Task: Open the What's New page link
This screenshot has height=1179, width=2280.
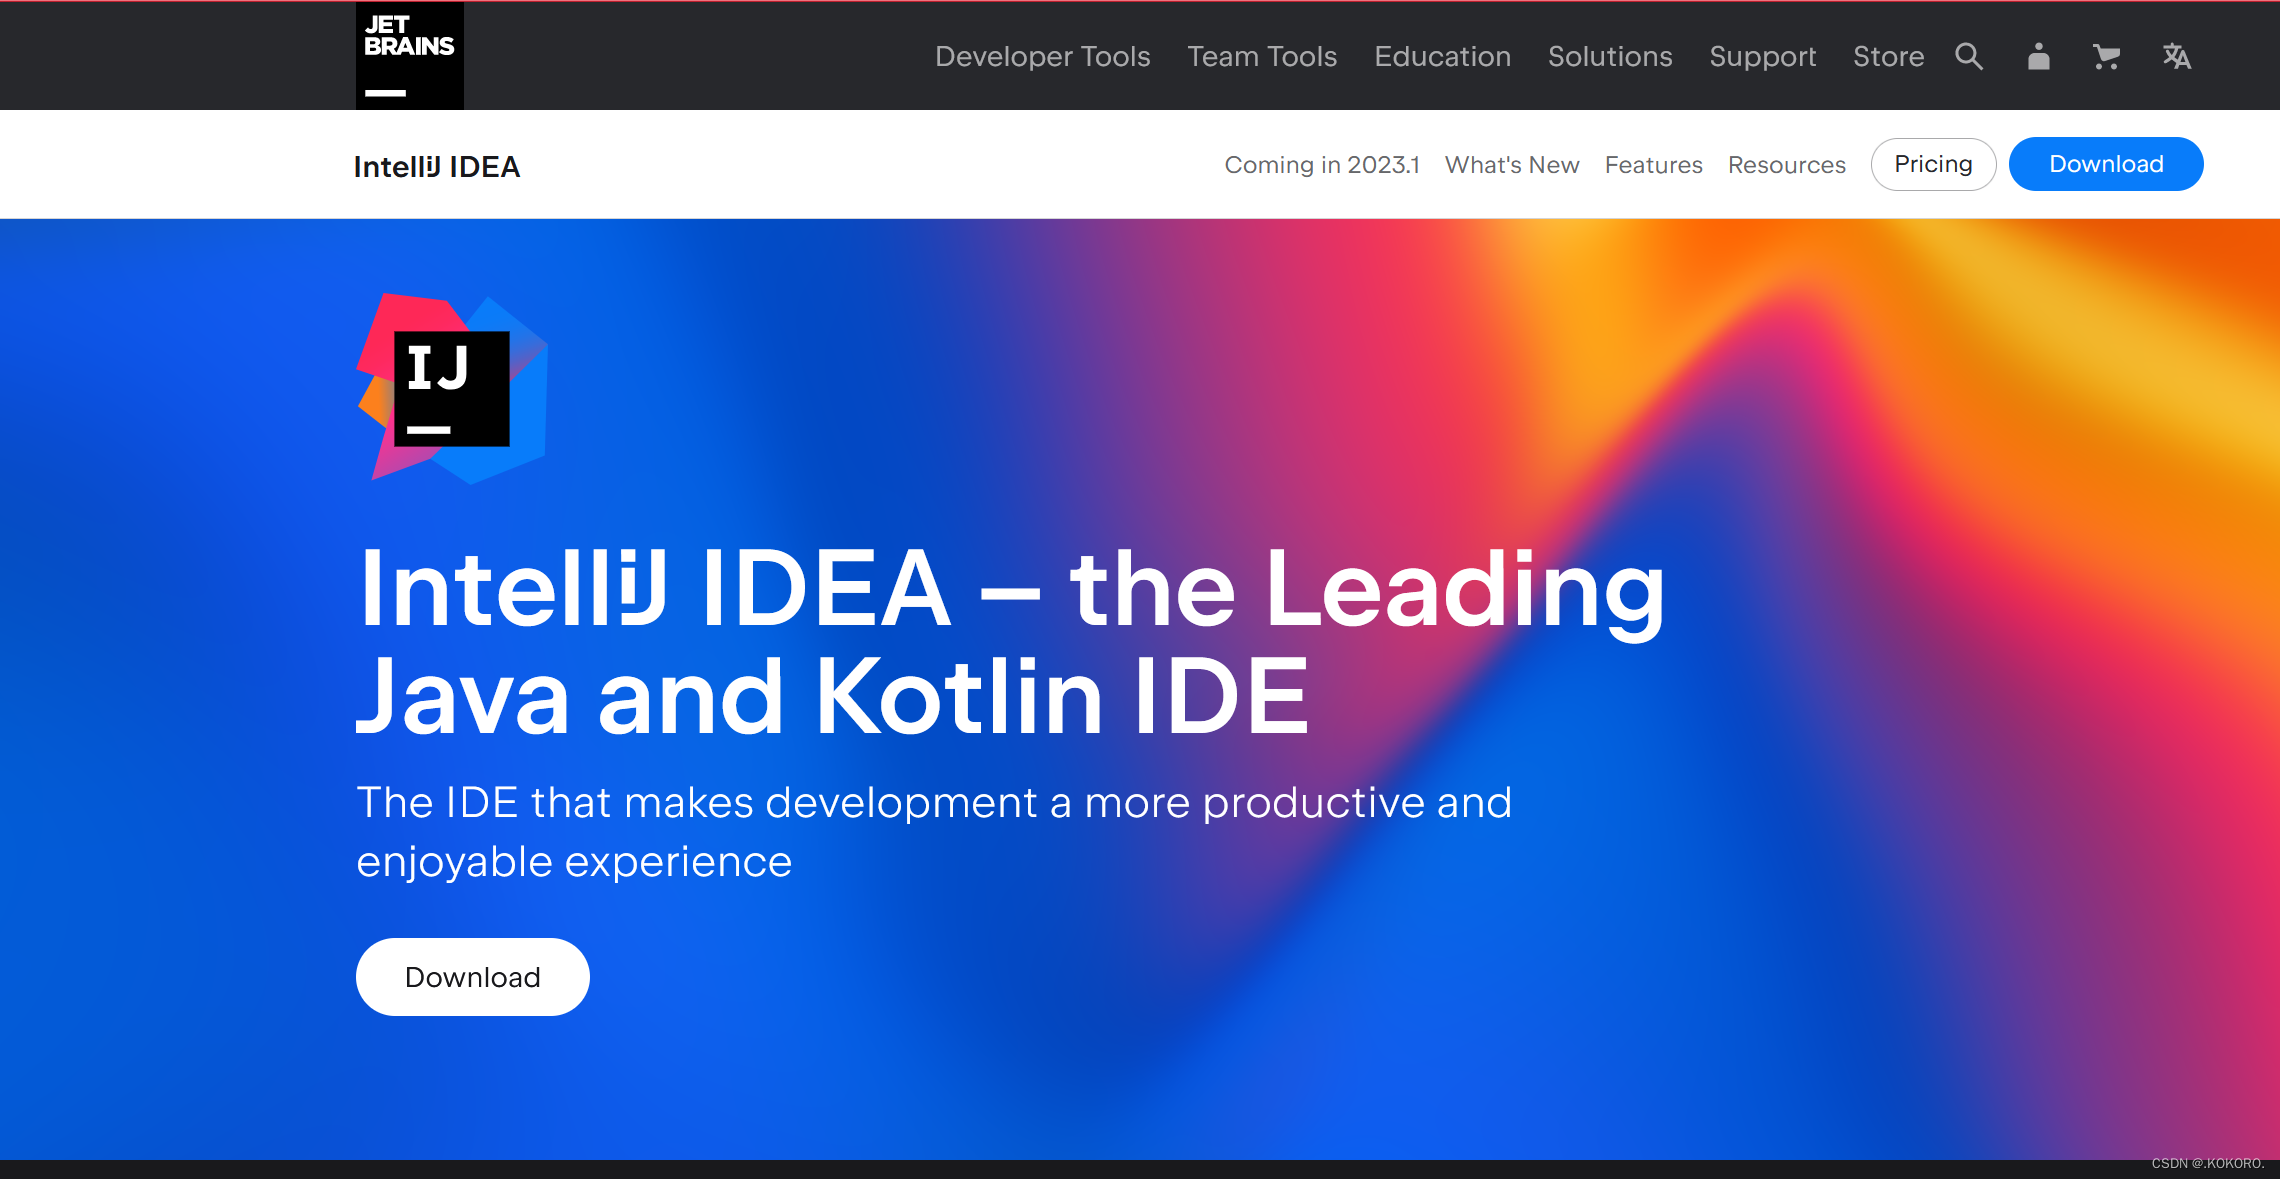Action: click(1512, 165)
